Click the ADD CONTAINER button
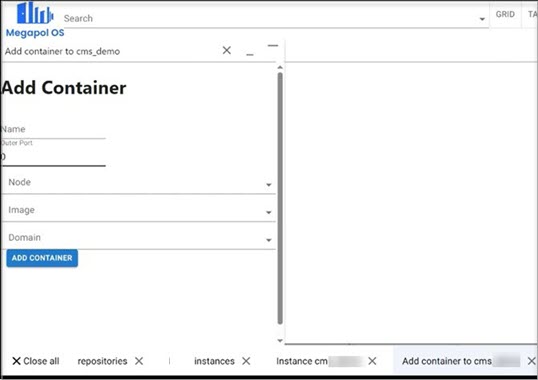Image resolution: width=538 pixels, height=380 pixels. 42,258
